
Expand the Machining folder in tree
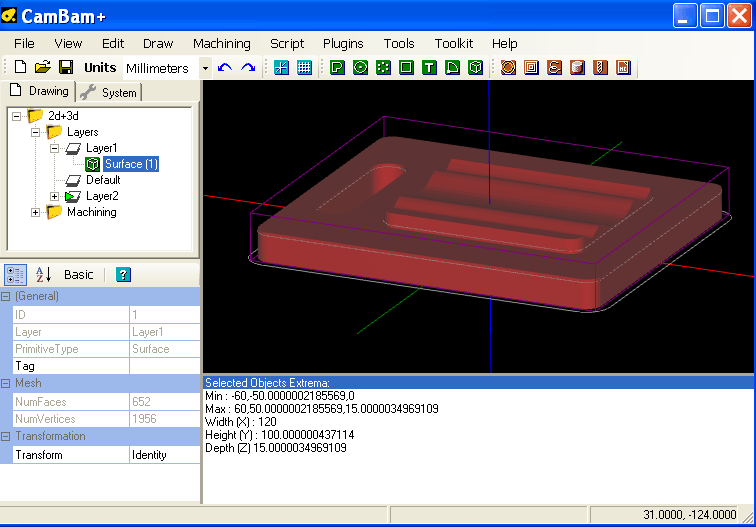[x=37, y=212]
